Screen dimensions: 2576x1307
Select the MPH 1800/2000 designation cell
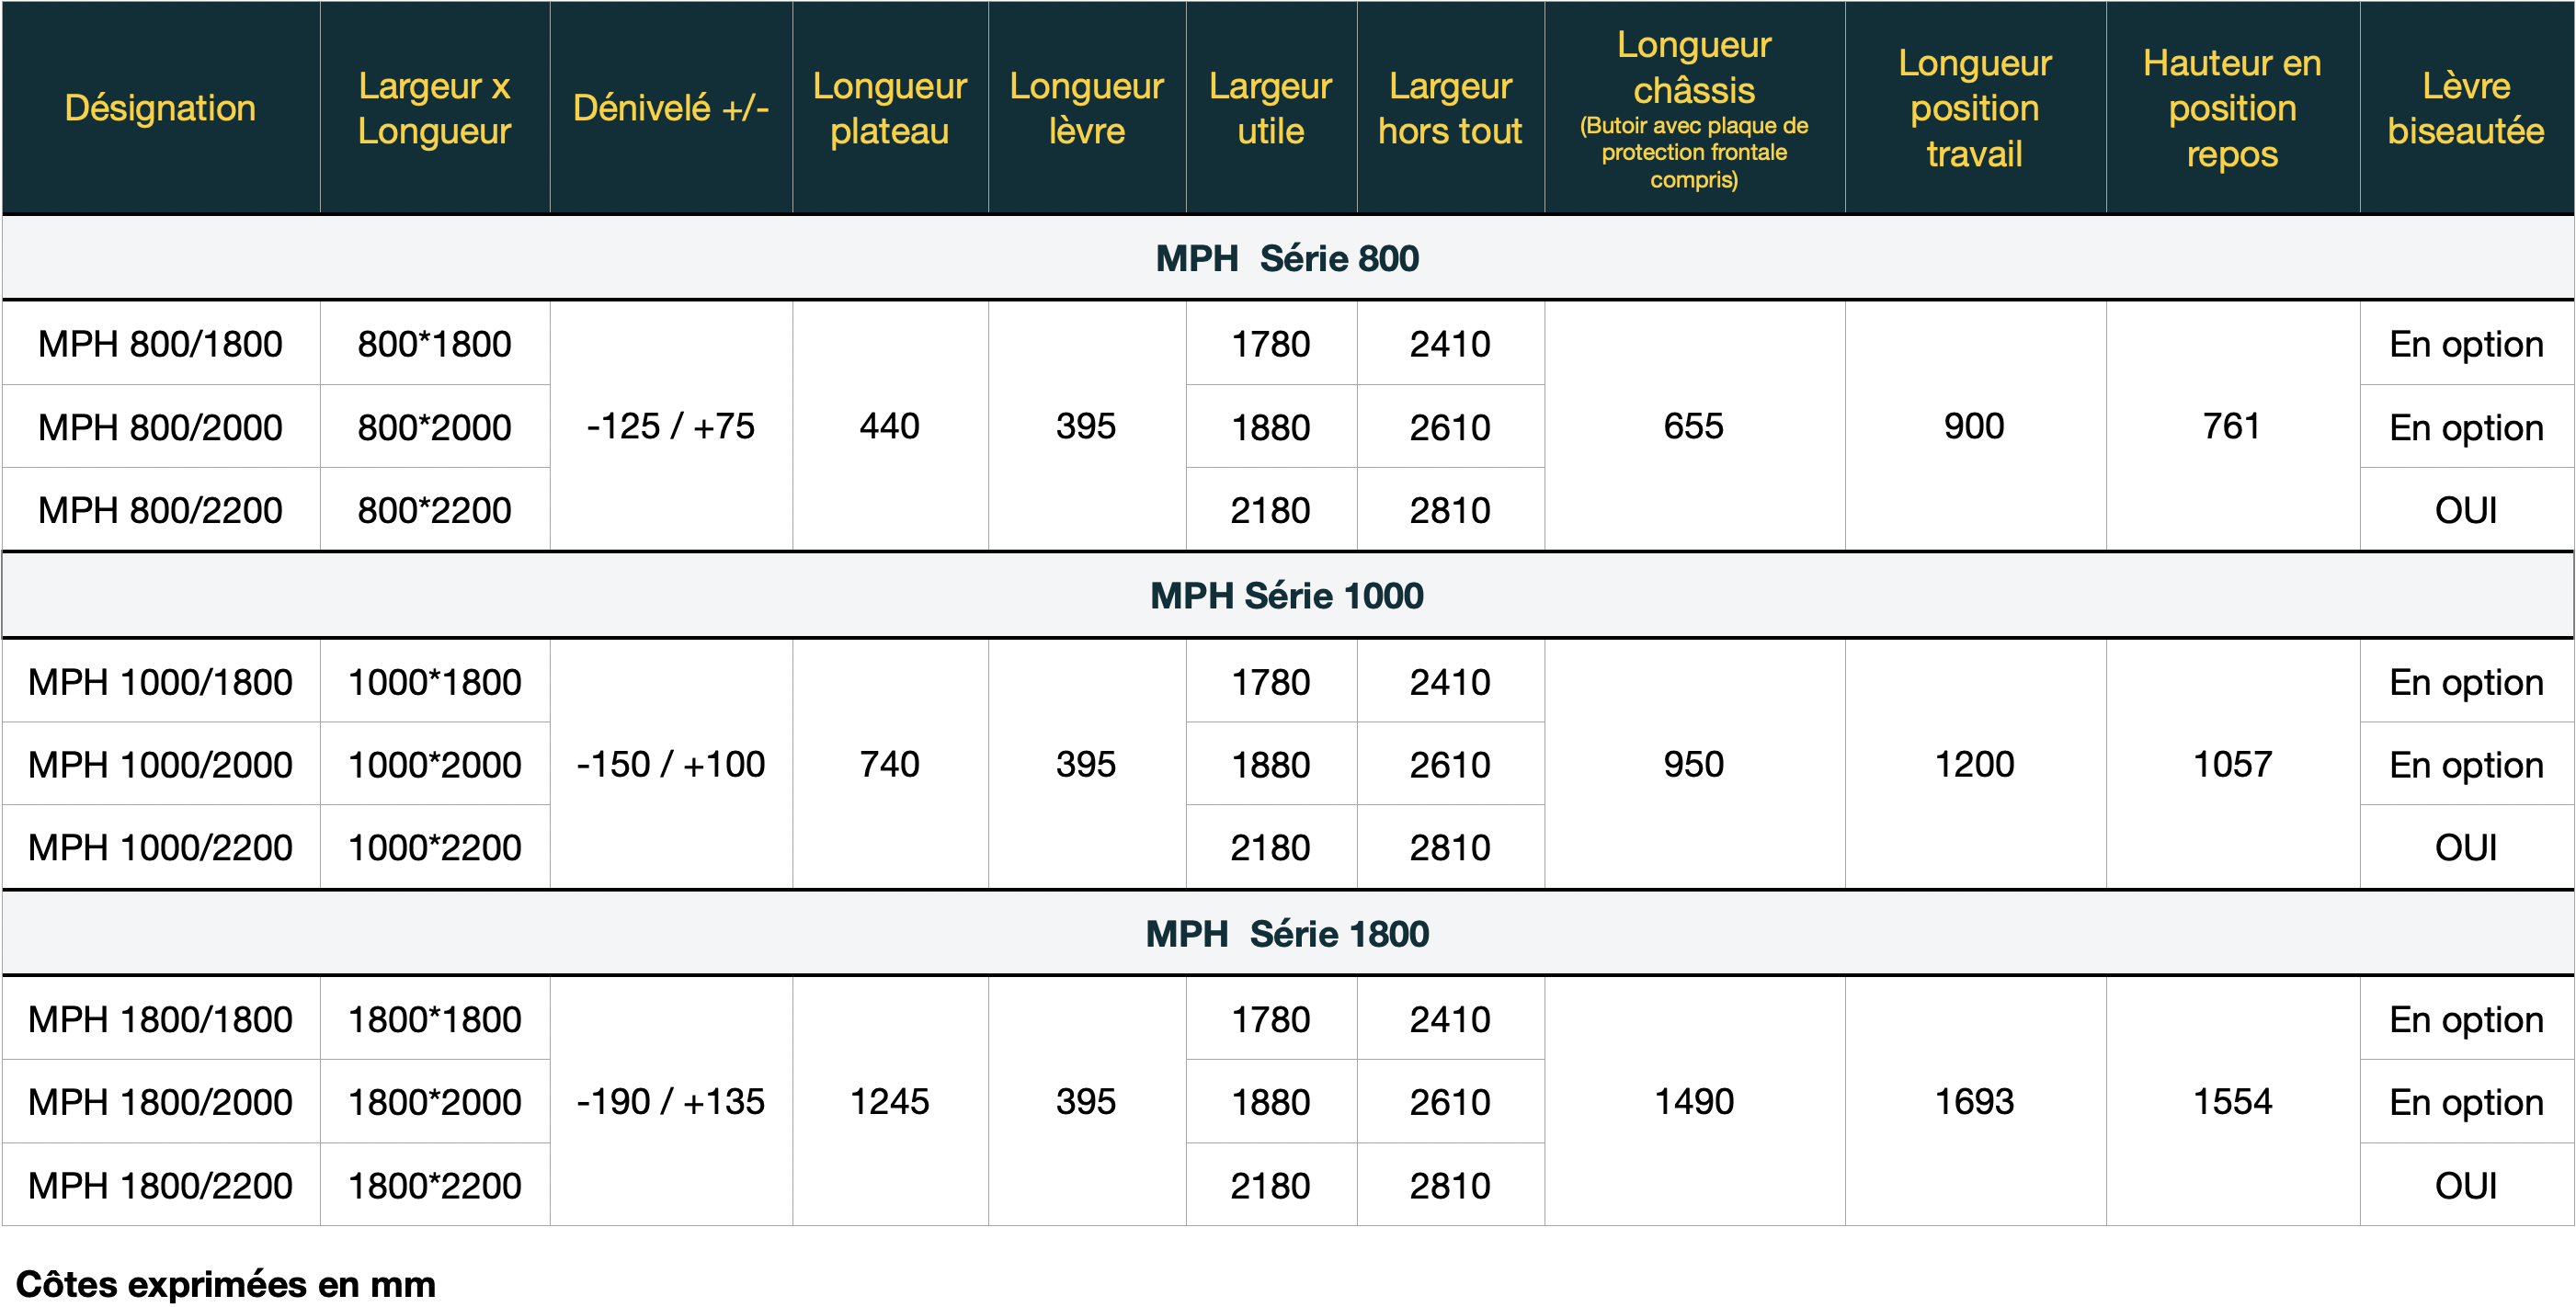point(160,1102)
